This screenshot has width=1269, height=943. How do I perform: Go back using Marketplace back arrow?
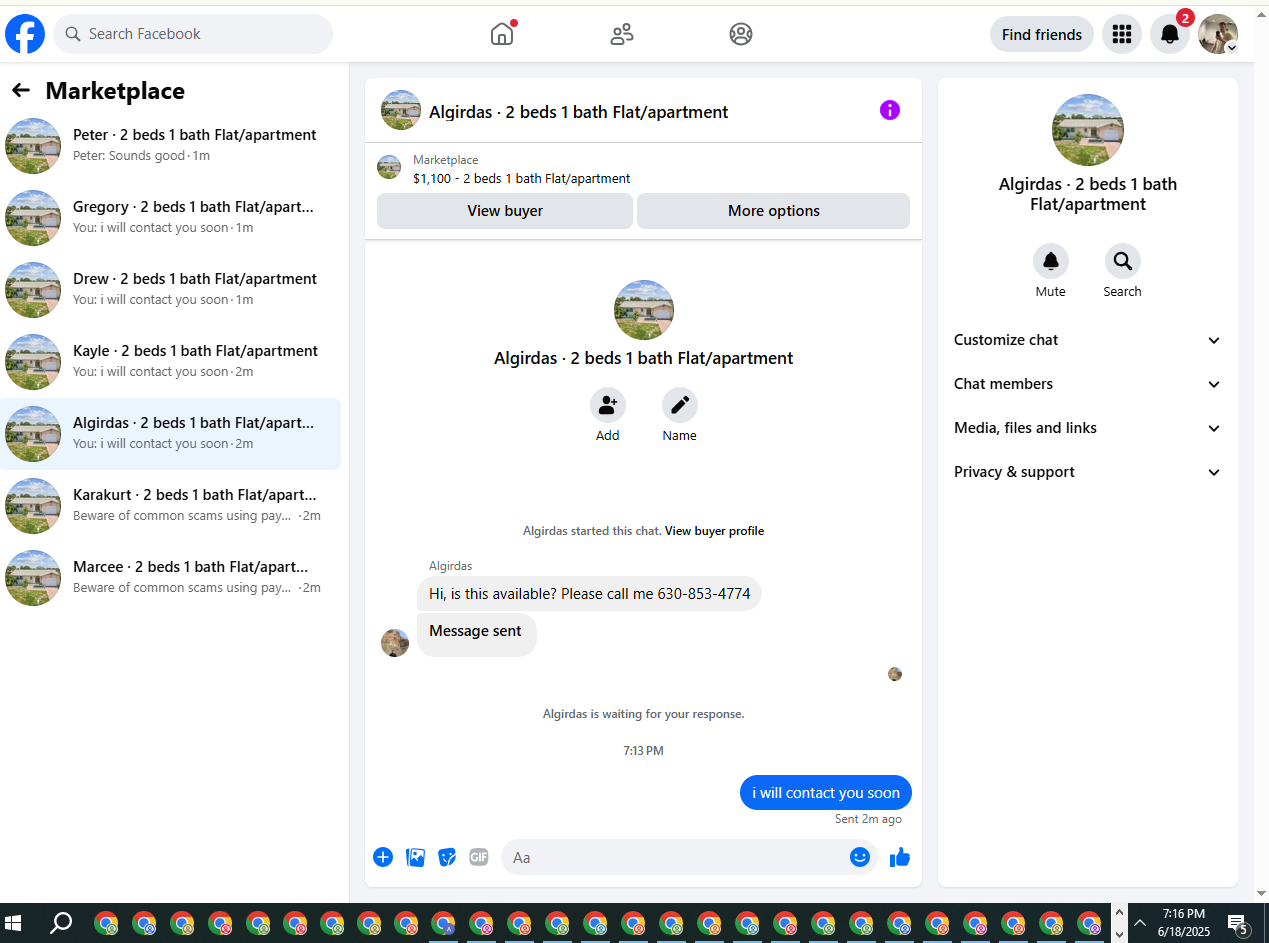coord(21,91)
